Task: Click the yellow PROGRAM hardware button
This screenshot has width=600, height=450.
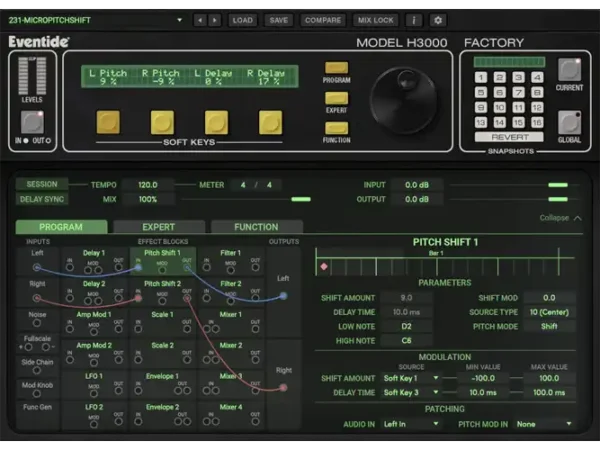Action: click(x=336, y=68)
